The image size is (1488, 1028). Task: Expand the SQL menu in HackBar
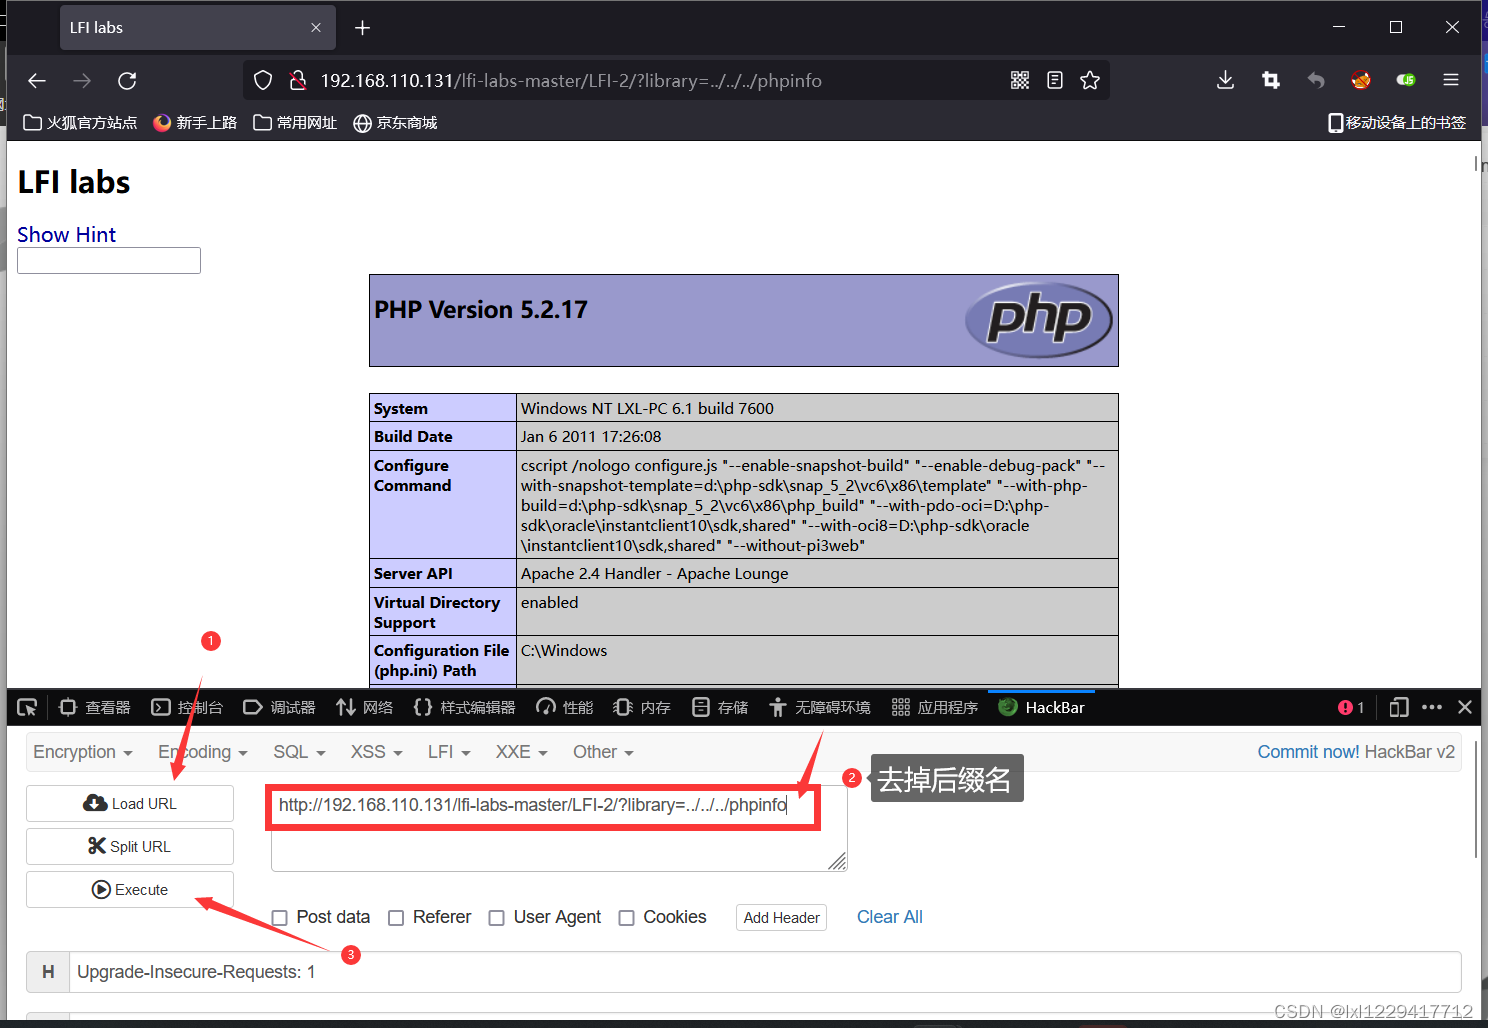(297, 751)
